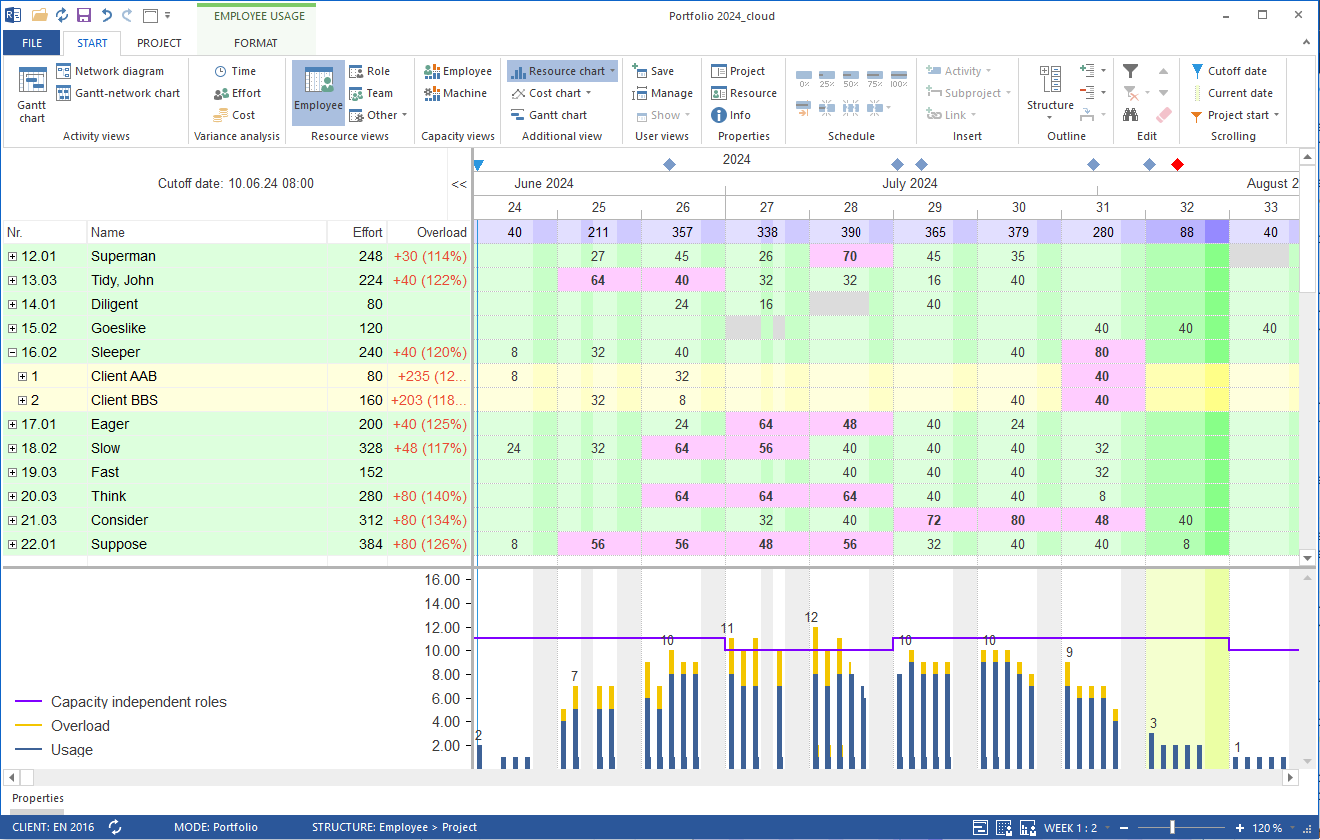Viewport: 1320px width, 840px height.
Task: Click the binoculars search icon
Action: tap(1130, 115)
